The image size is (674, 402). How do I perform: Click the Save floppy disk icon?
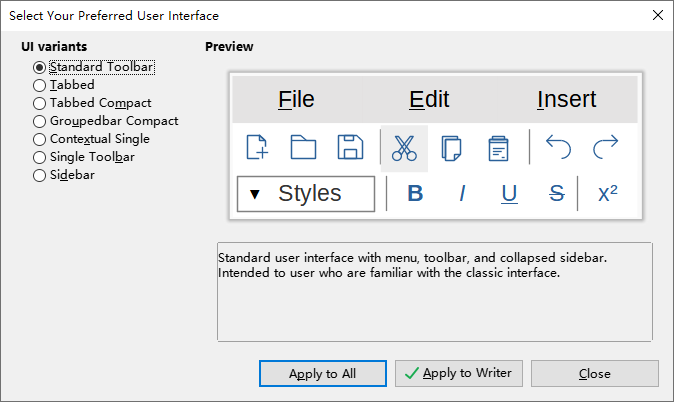(350, 148)
